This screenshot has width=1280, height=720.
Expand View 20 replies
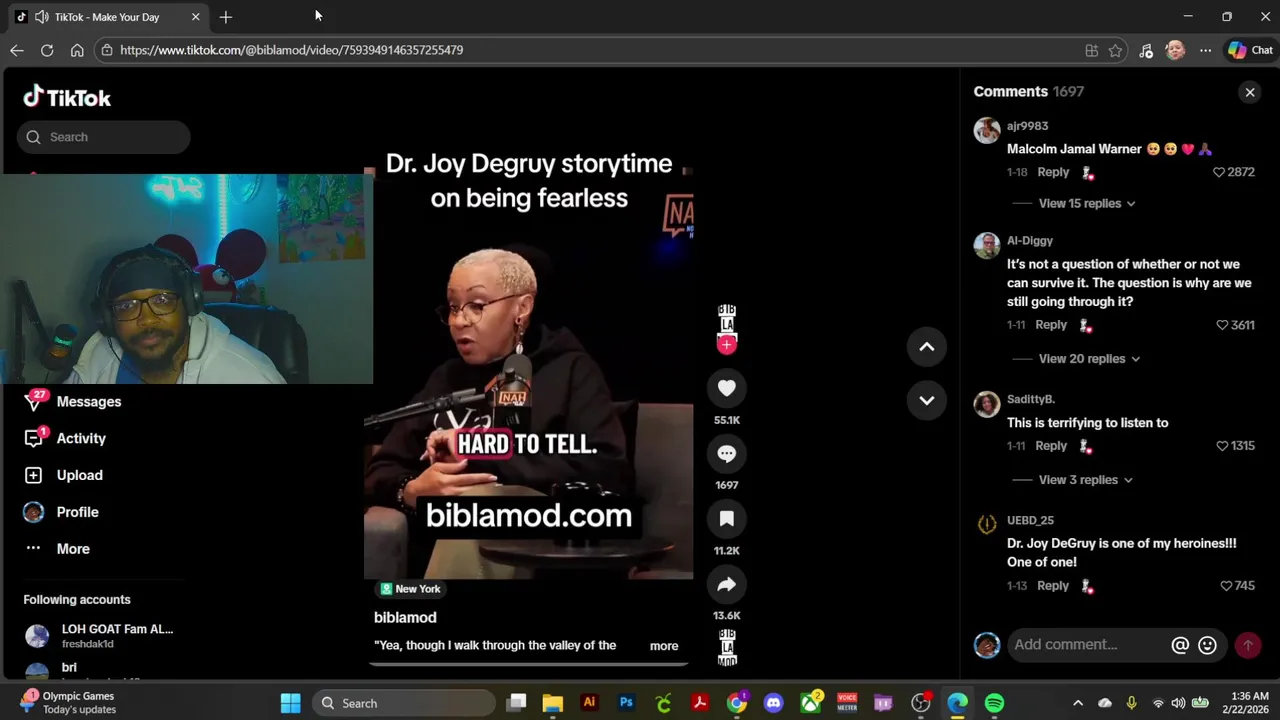click(x=1089, y=359)
